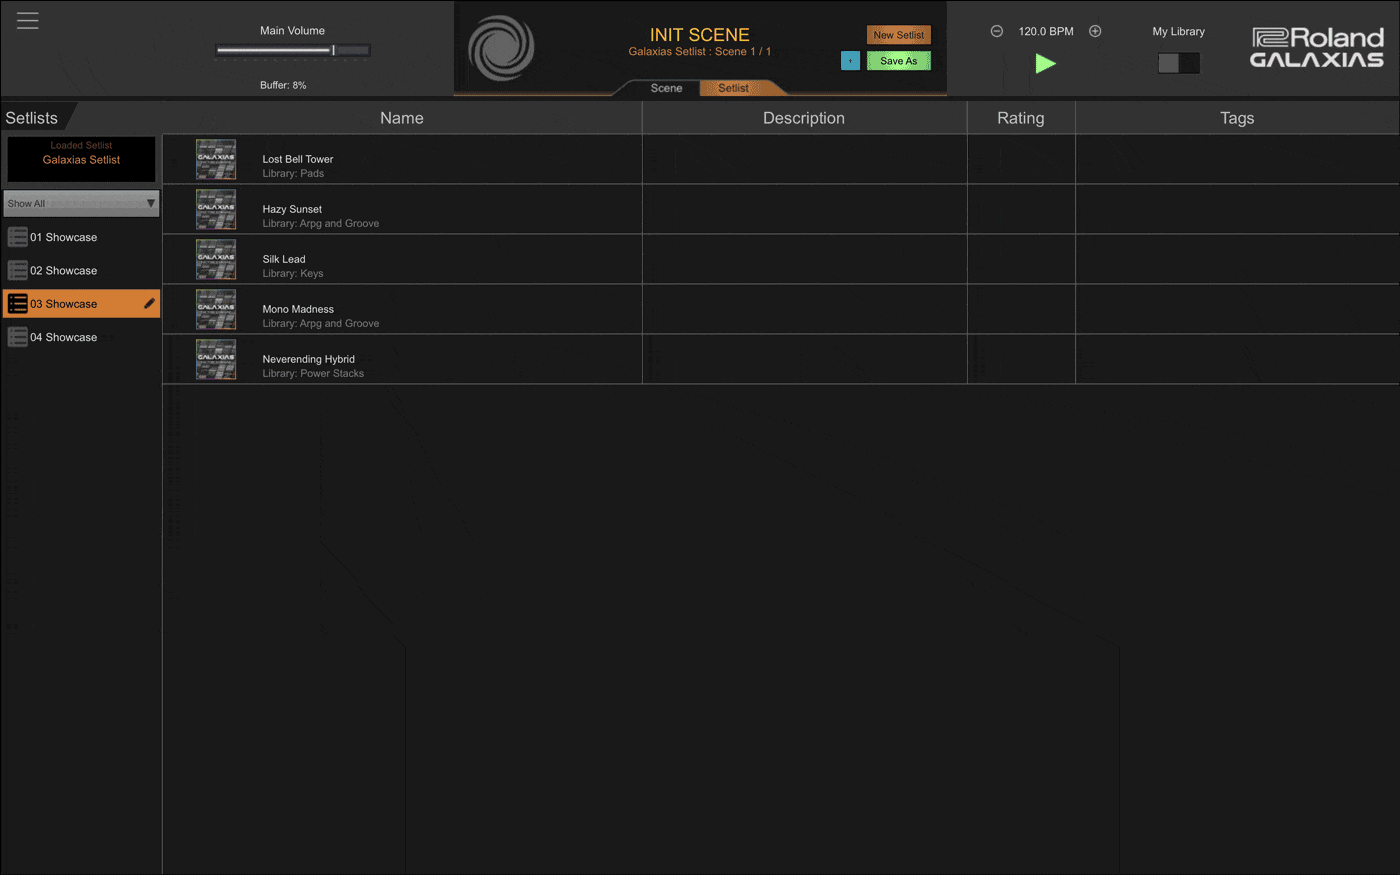The width and height of the screenshot is (1400, 875).
Task: Click the Silk Lead thumbnail
Action: (x=216, y=260)
